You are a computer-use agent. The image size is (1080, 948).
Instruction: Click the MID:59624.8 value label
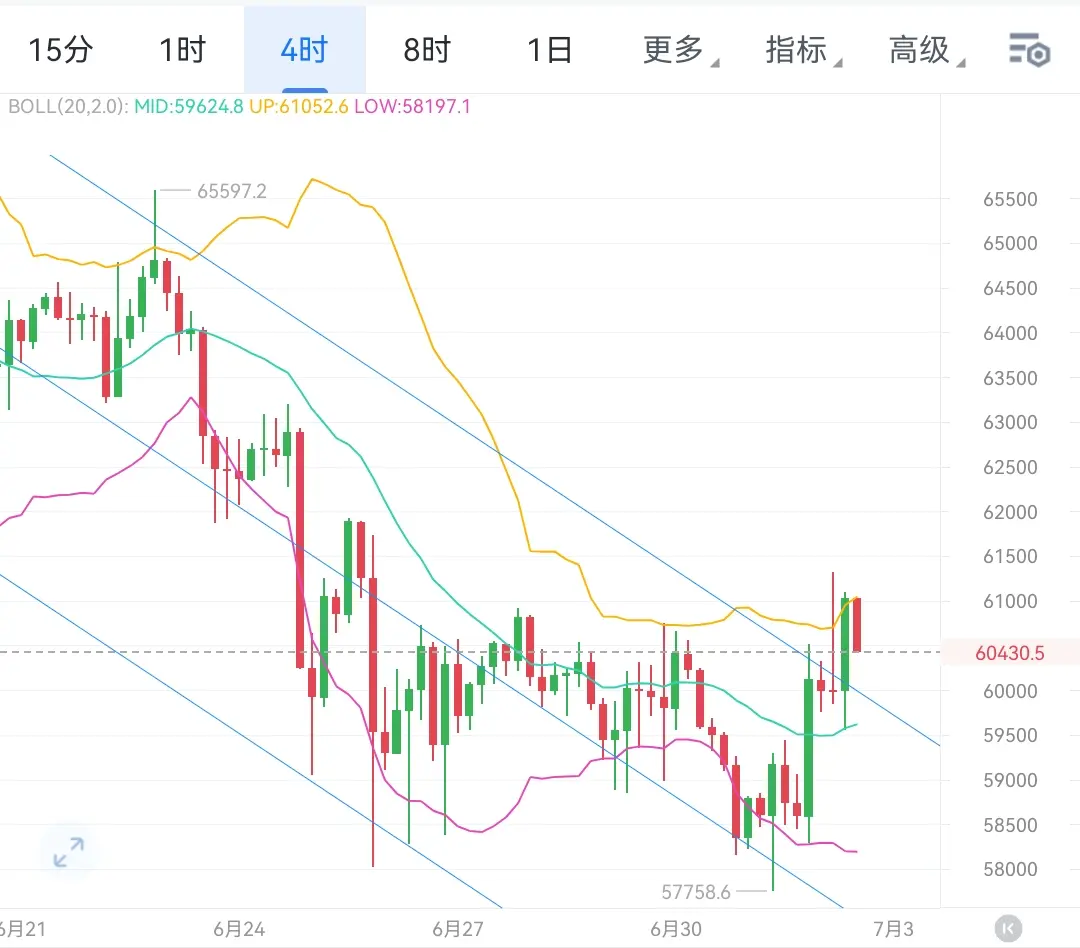point(189,107)
